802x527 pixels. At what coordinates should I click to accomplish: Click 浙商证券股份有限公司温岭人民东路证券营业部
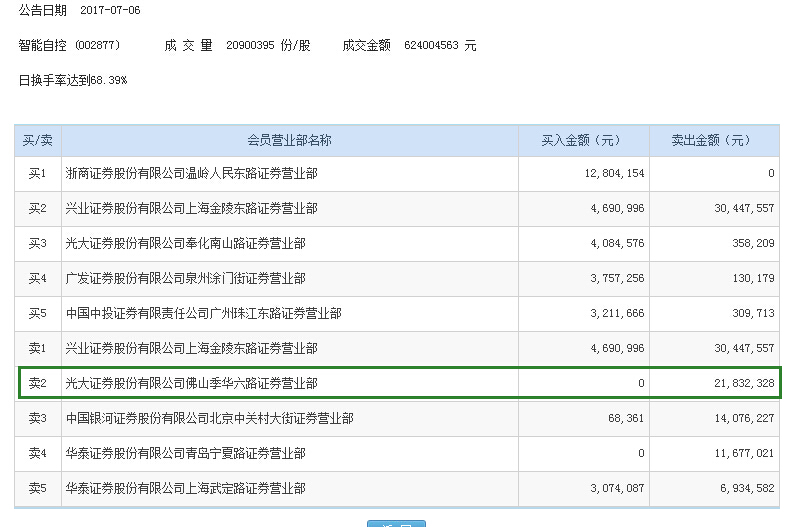point(192,173)
